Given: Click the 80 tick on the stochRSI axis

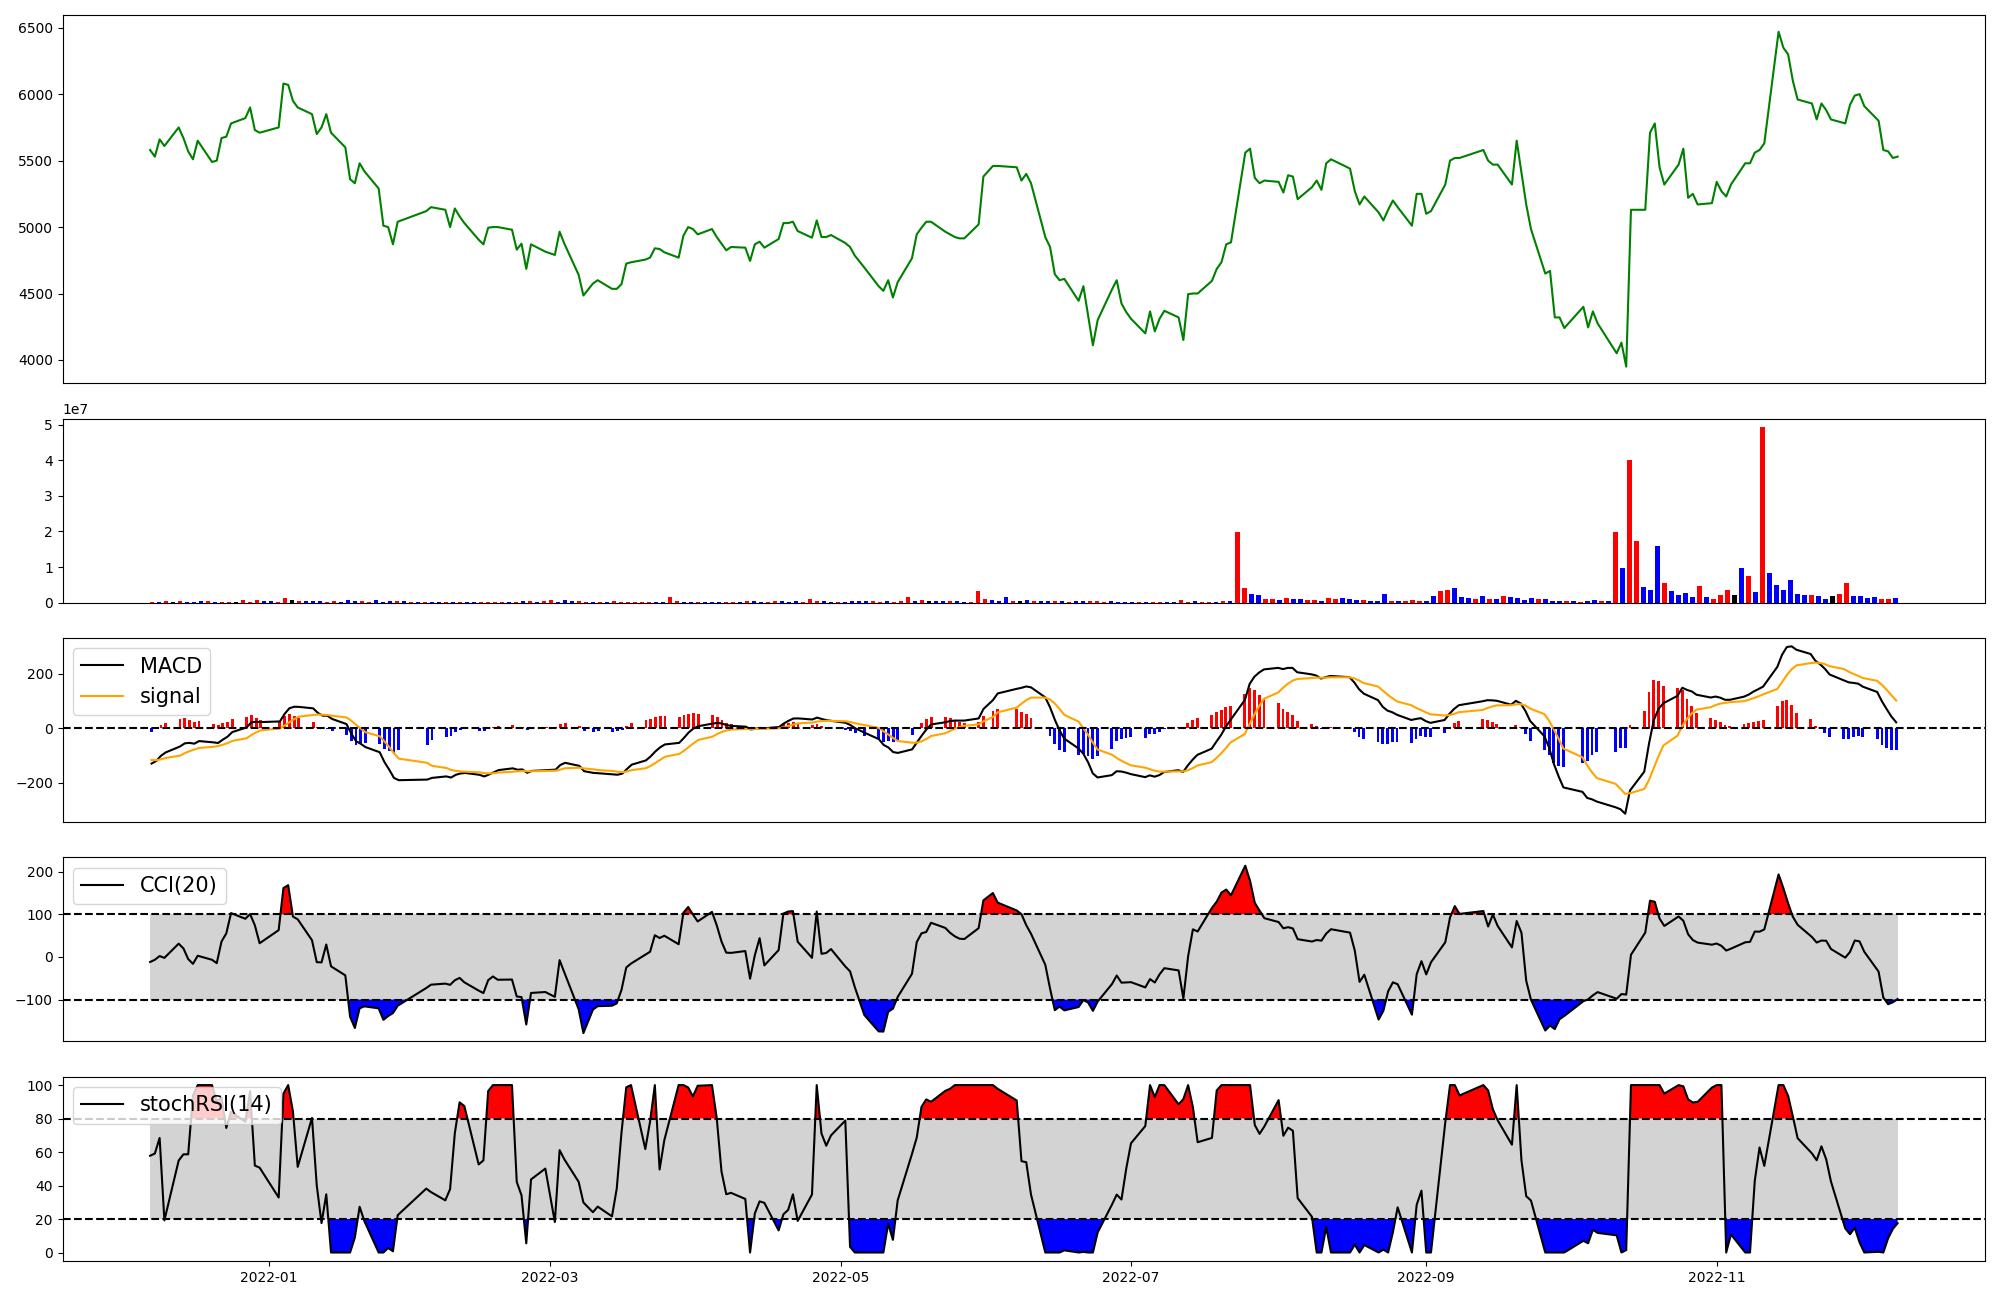Looking at the screenshot, I should 44,1119.
